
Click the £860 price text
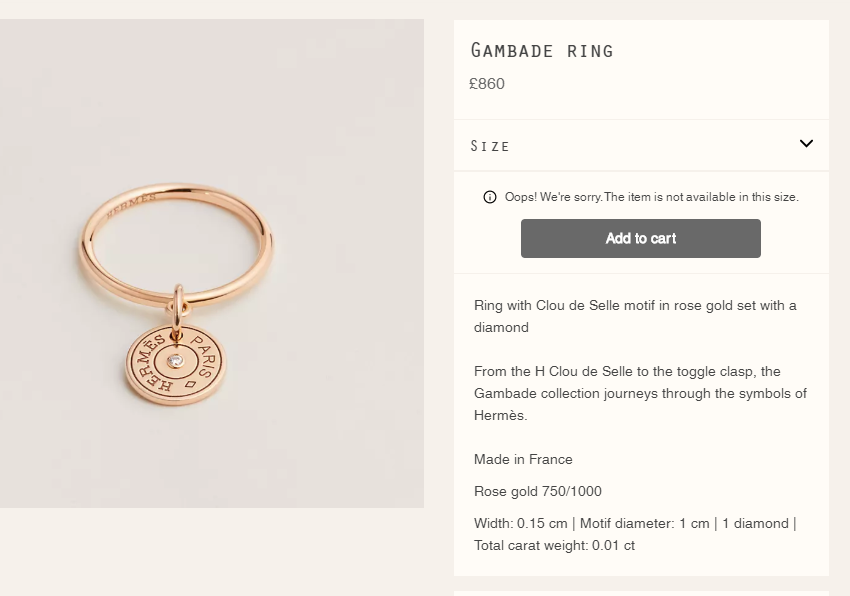[x=487, y=84]
